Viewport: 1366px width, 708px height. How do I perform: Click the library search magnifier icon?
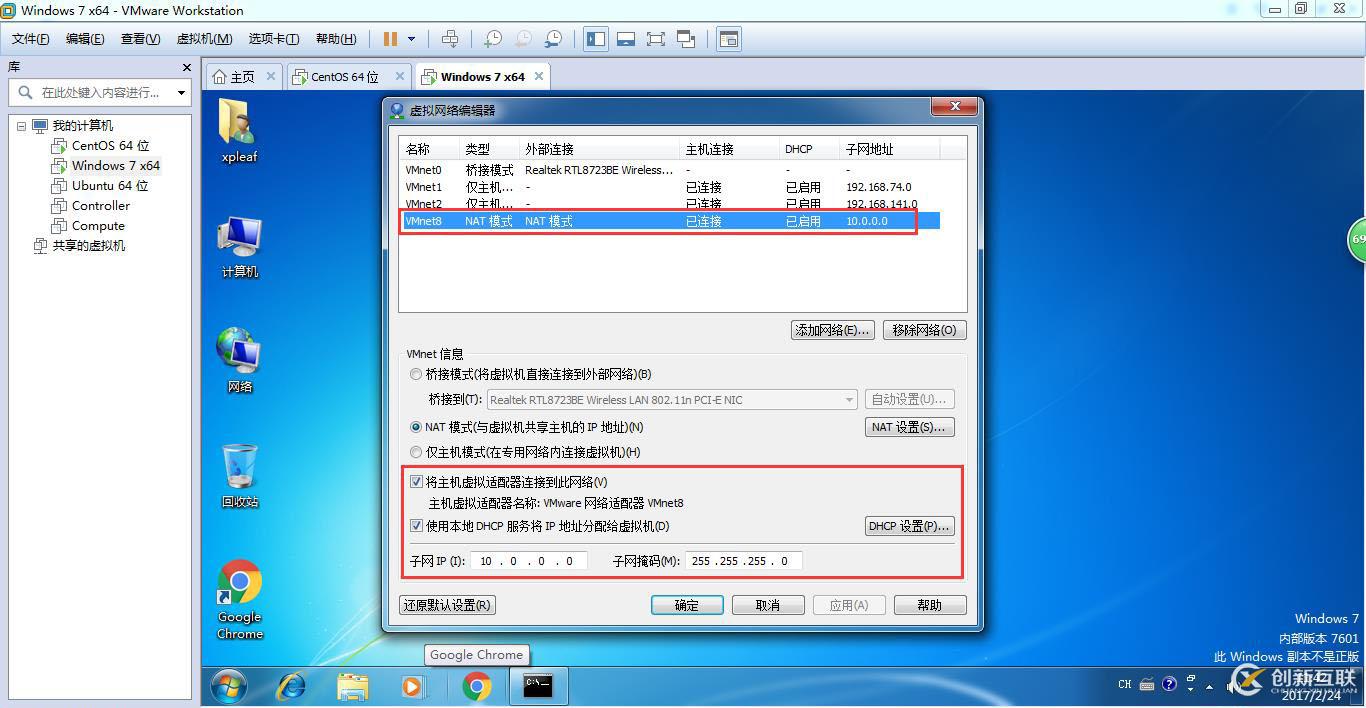[x=24, y=92]
